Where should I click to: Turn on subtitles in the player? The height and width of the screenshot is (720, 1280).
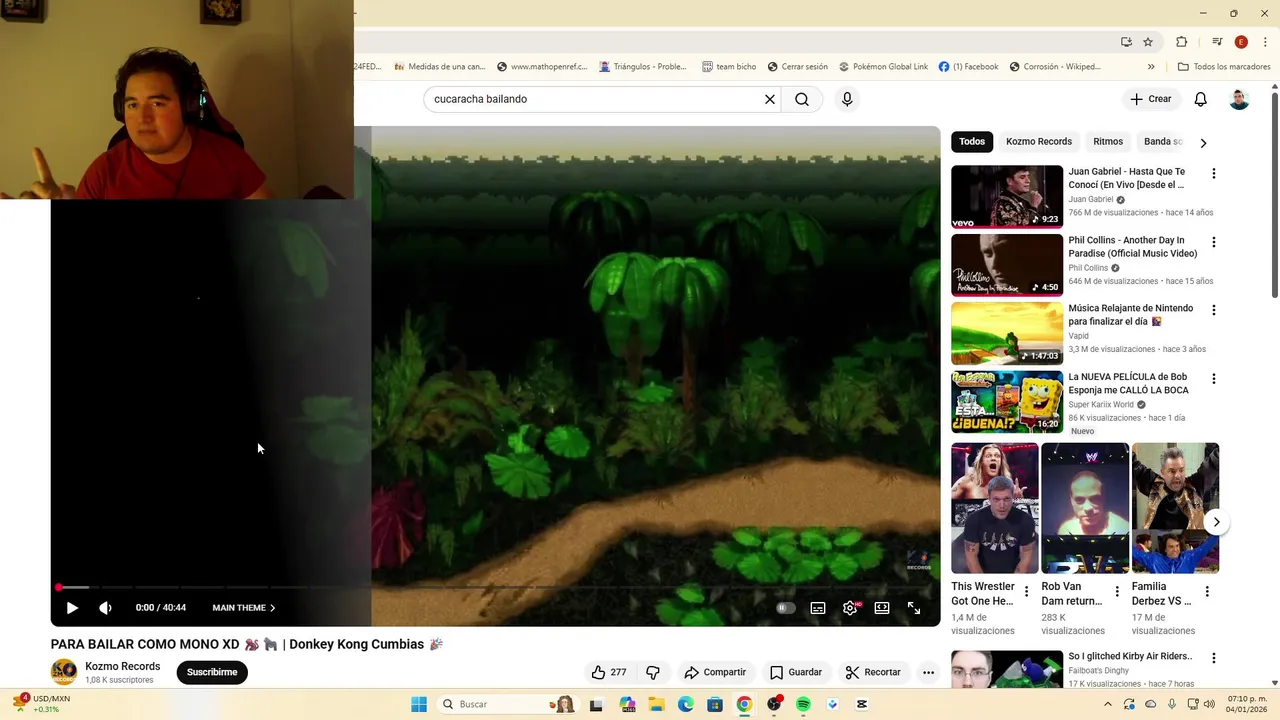[x=818, y=608]
